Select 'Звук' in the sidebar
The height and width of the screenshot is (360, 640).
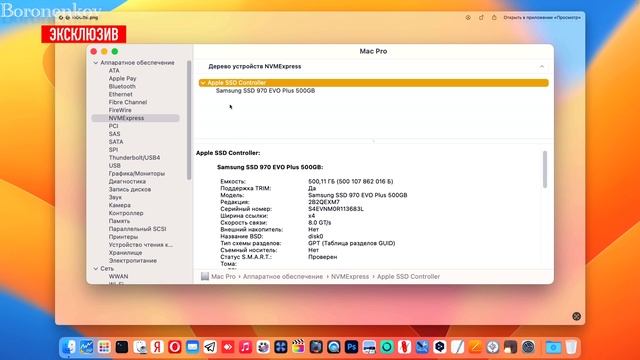(115, 197)
